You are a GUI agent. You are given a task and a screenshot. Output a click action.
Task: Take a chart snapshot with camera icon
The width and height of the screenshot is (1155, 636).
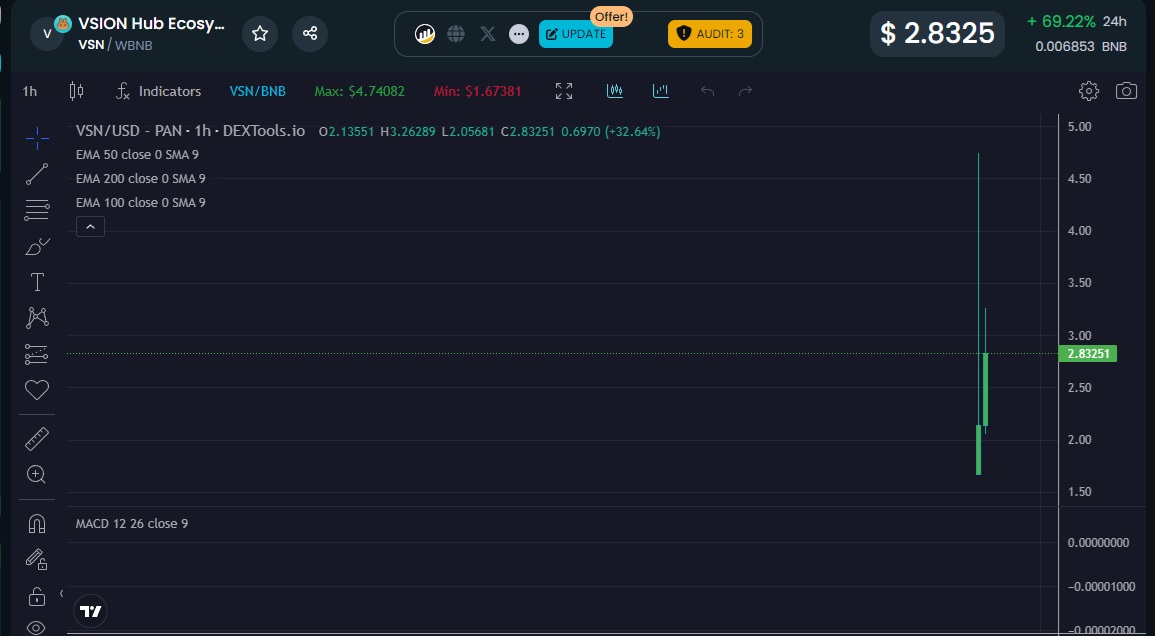pyautogui.click(x=1126, y=90)
